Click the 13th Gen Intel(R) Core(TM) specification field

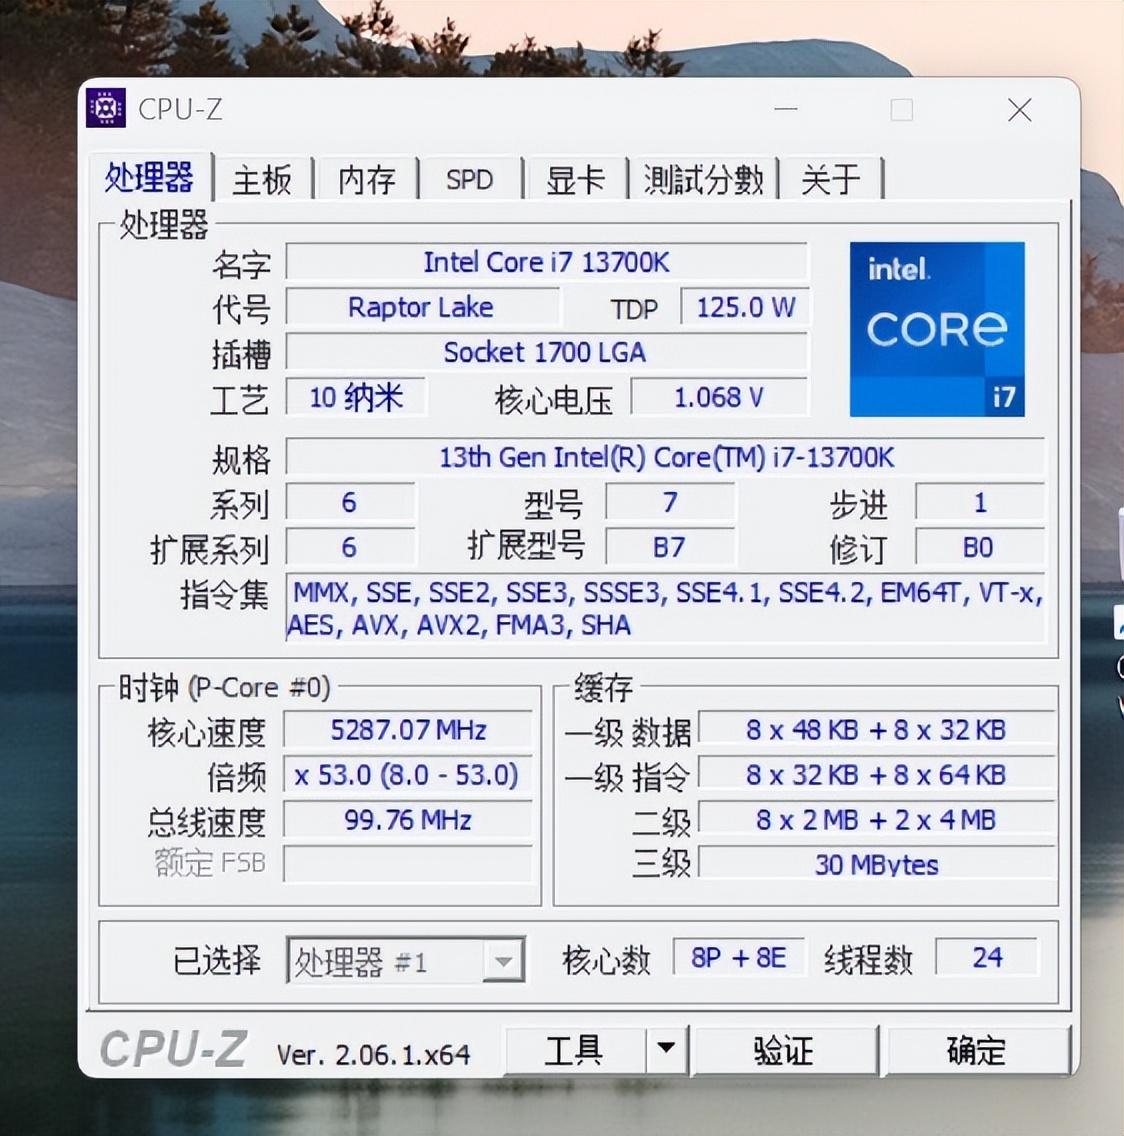[x=665, y=456]
